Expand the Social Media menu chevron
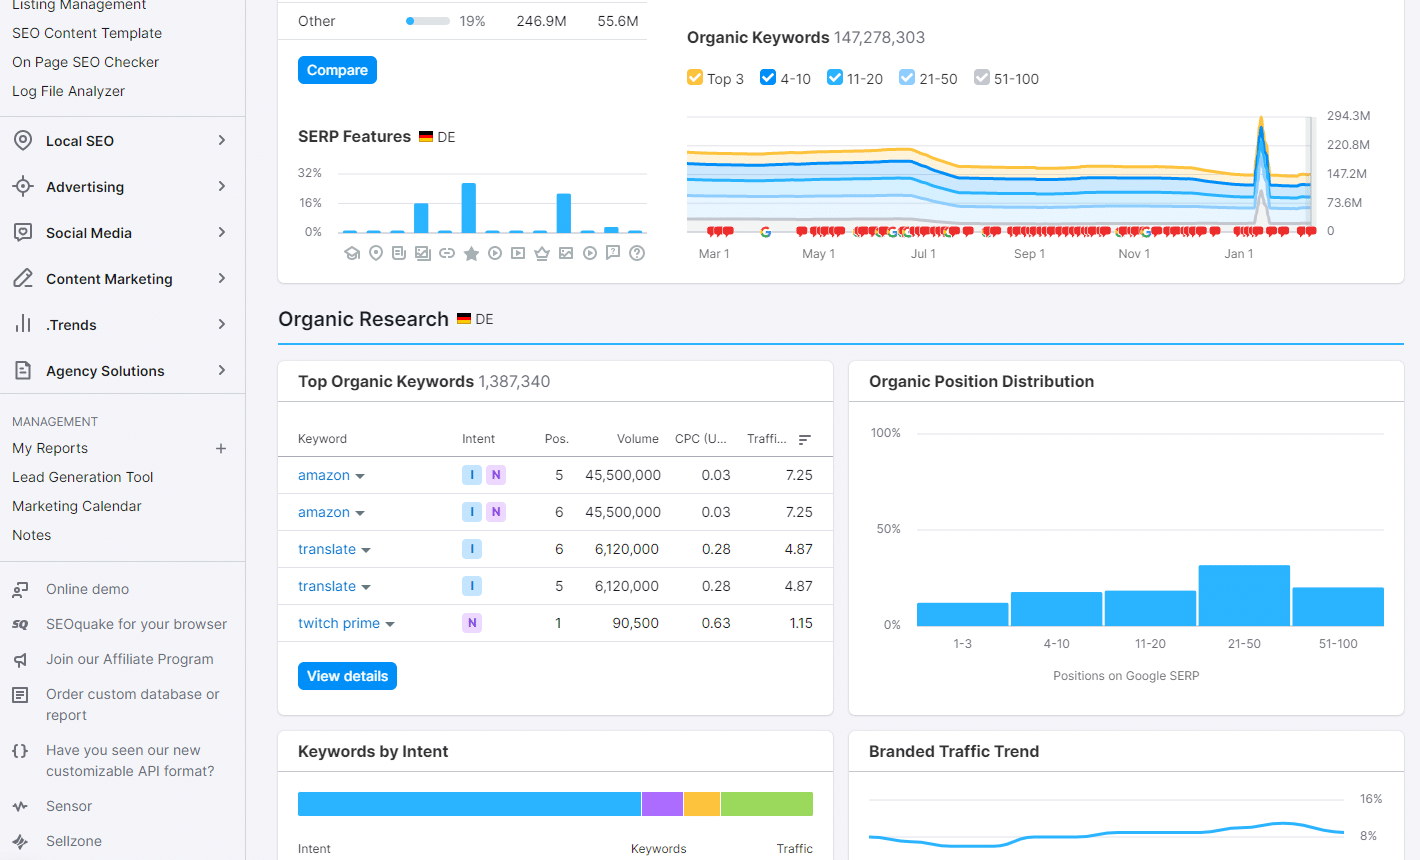 point(222,233)
